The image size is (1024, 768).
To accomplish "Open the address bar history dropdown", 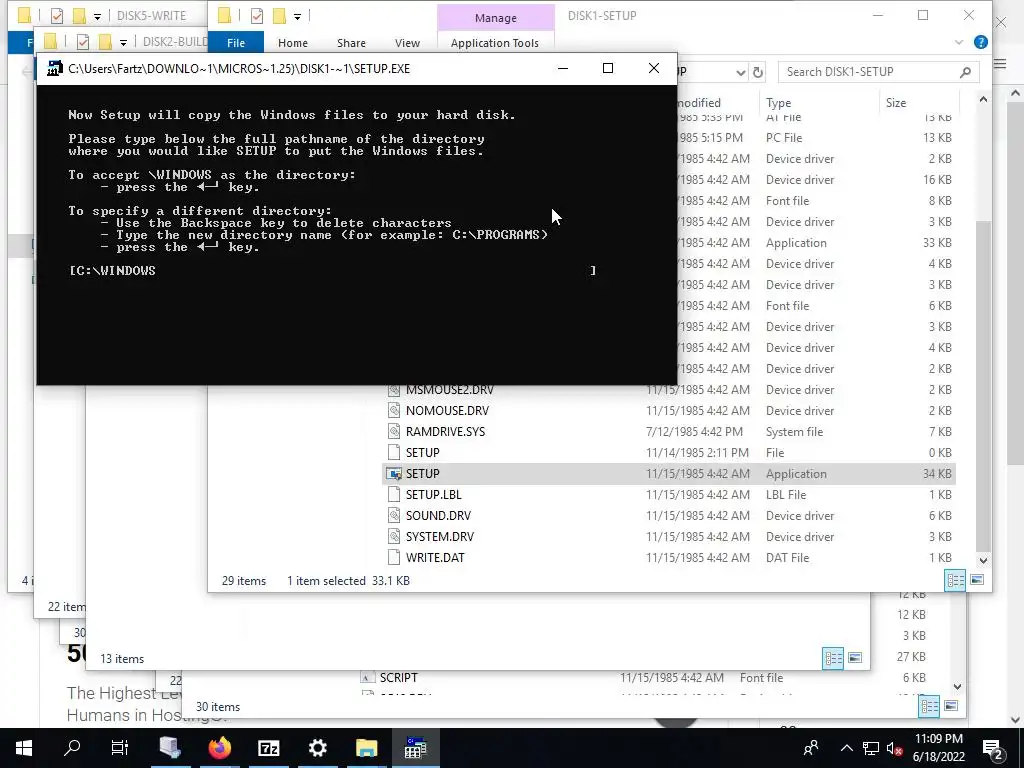I will pyautogui.click(x=741, y=72).
